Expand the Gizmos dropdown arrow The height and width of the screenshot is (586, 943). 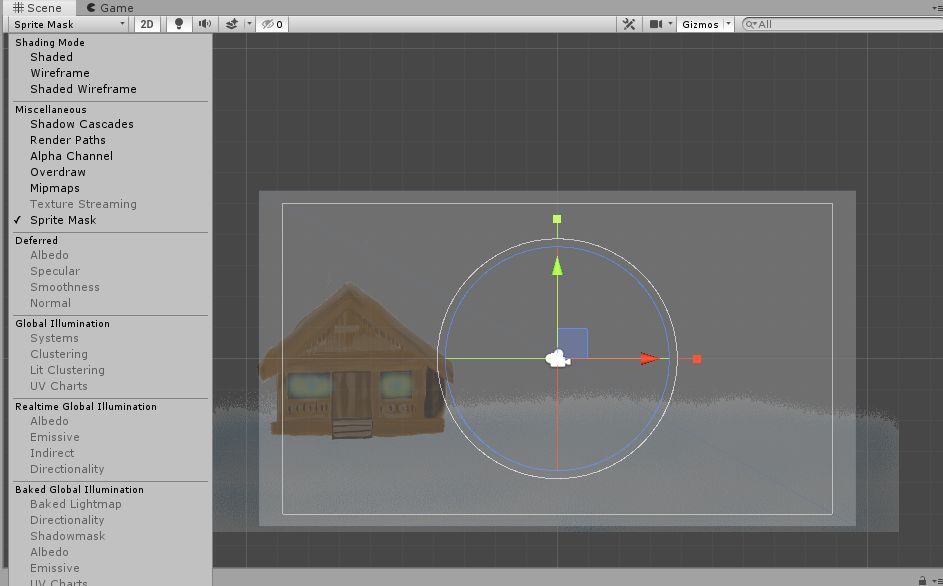coord(728,24)
